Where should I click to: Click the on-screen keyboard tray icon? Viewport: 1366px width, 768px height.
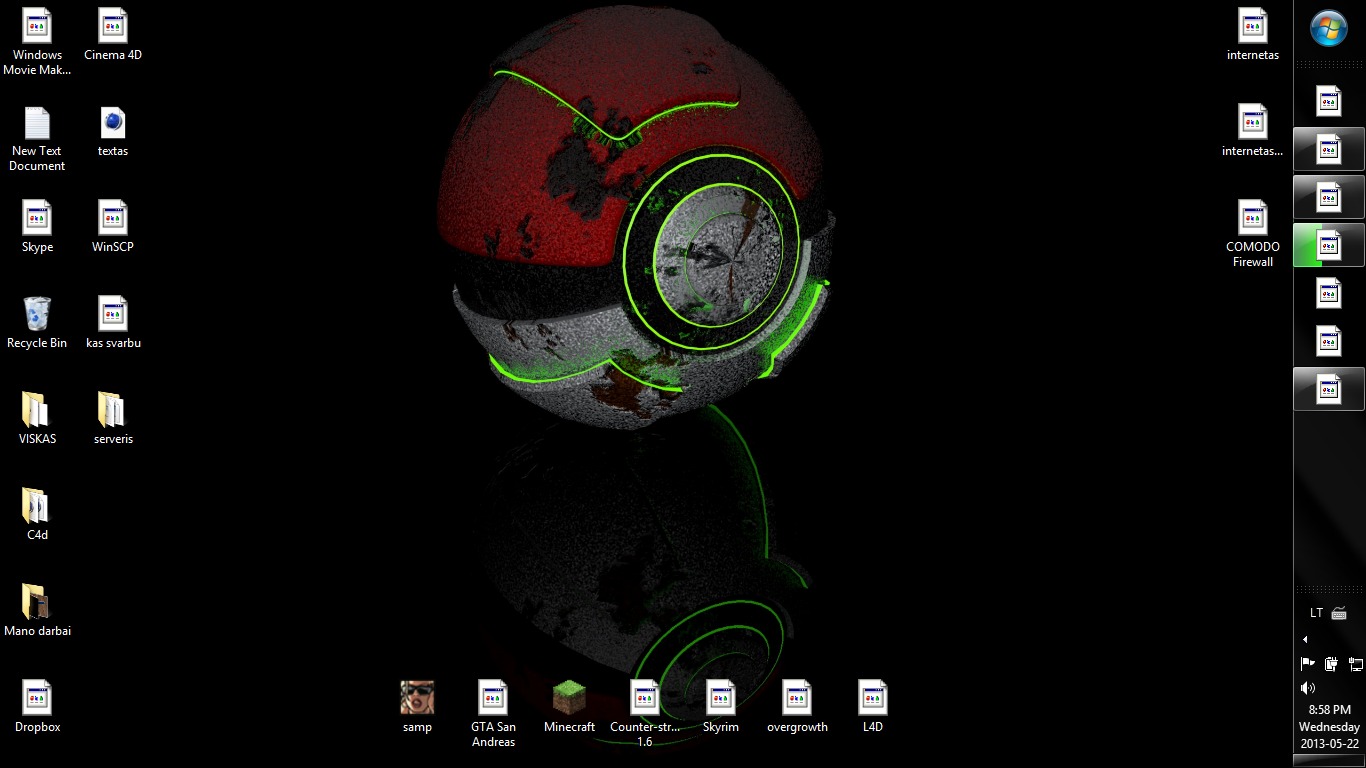coord(1340,613)
